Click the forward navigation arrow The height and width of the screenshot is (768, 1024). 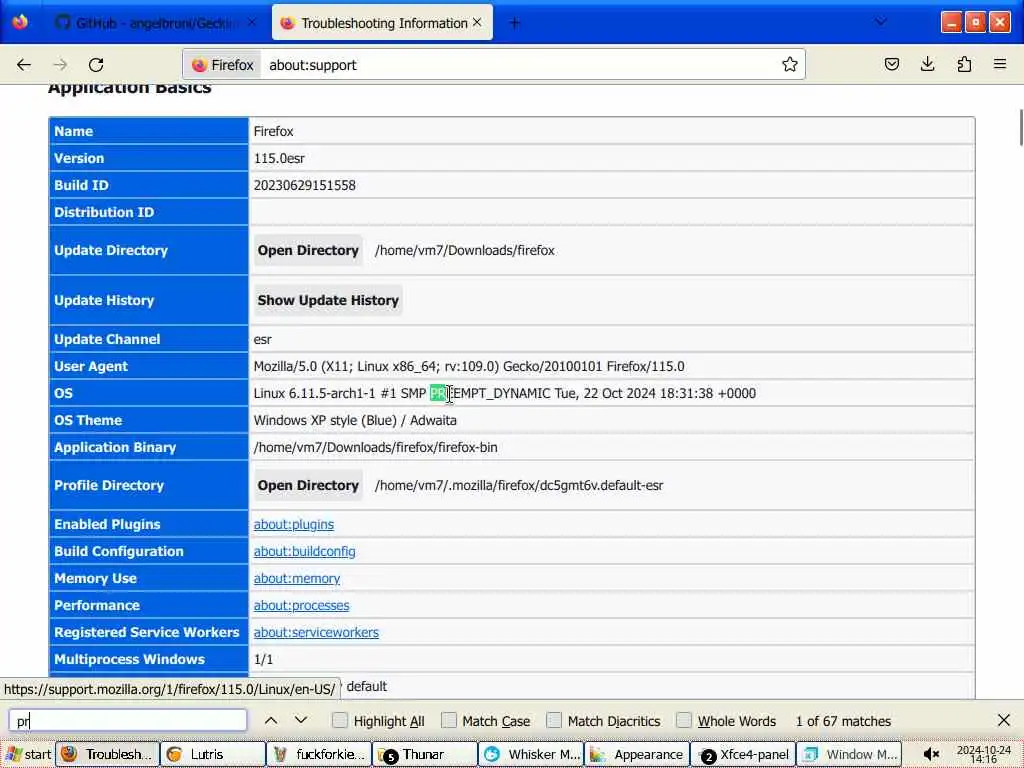pos(60,65)
